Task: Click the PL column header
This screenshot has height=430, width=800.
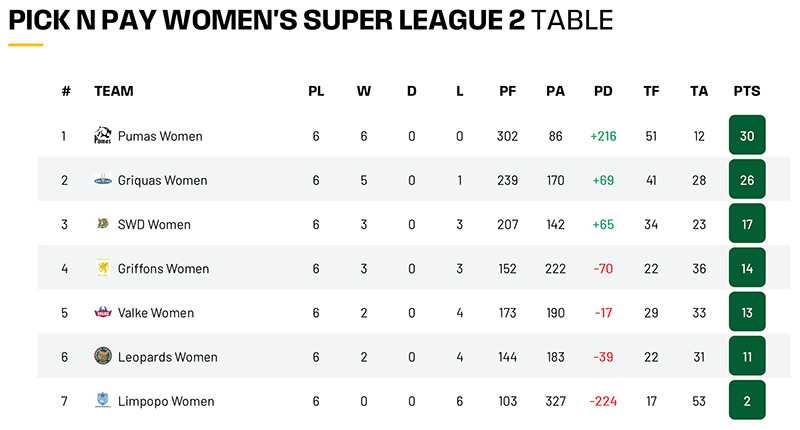Action: tap(316, 91)
